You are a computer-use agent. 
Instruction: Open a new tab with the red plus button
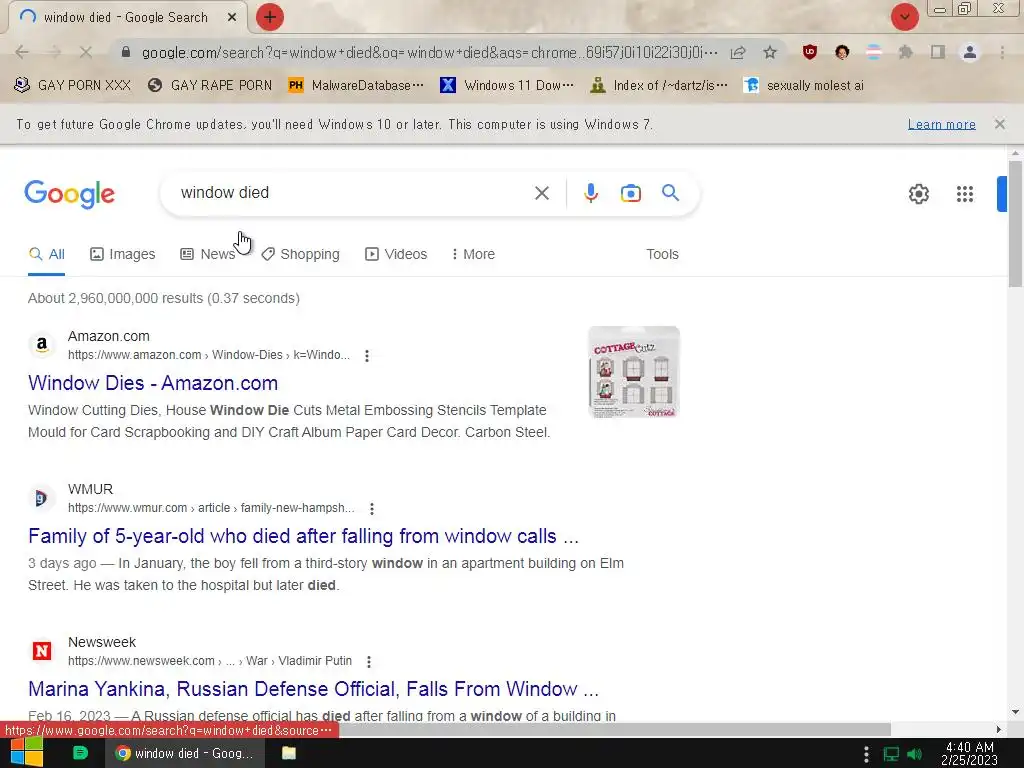click(269, 17)
